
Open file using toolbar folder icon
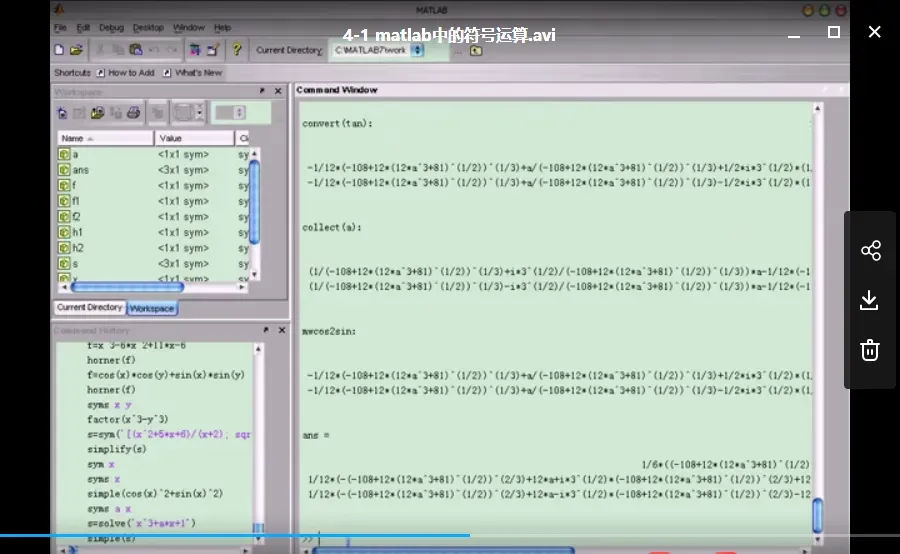(x=76, y=50)
